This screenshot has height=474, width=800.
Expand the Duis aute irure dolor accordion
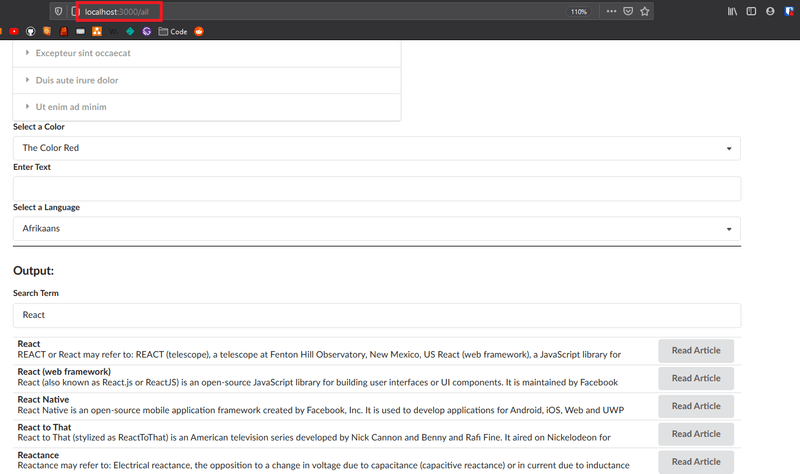(x=207, y=80)
